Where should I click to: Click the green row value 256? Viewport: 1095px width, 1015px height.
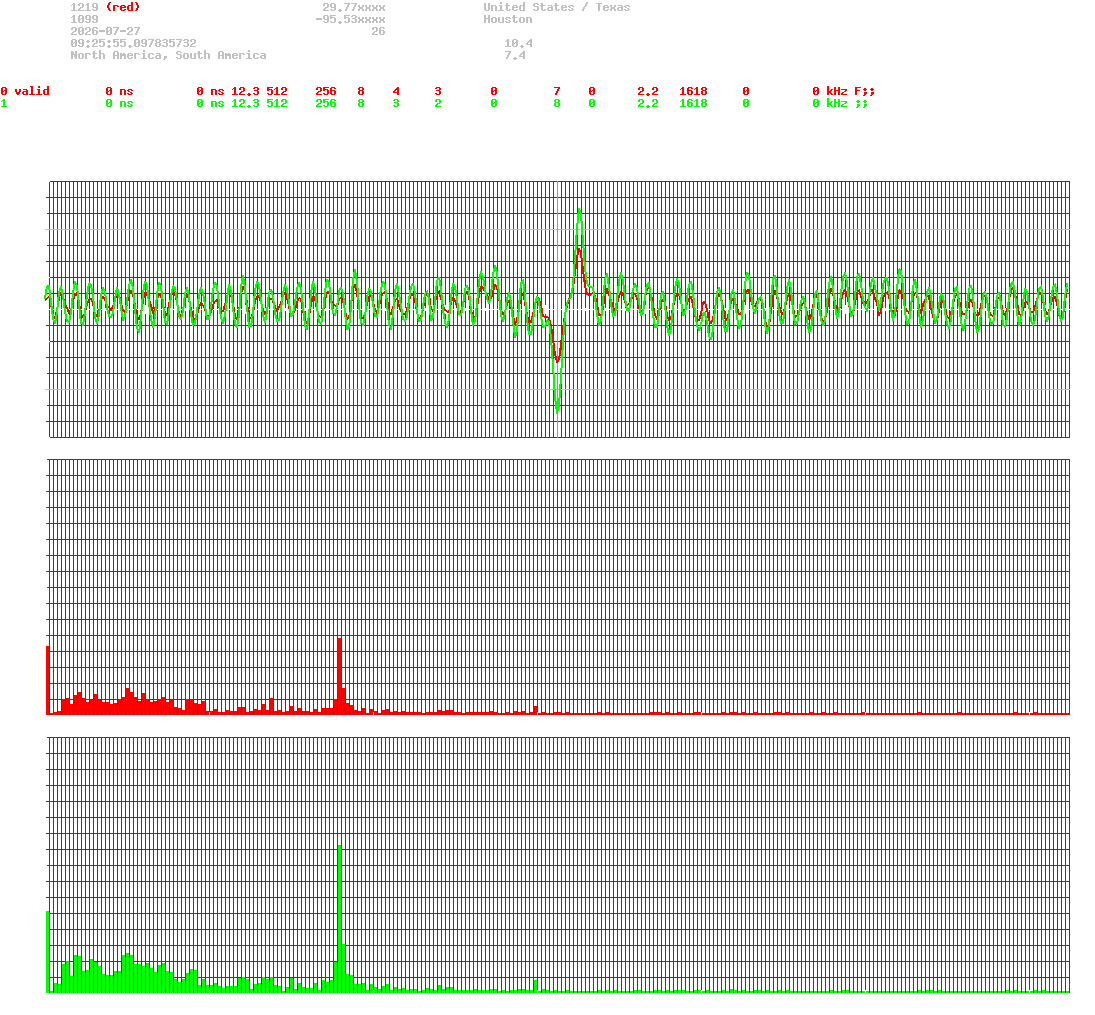point(325,103)
